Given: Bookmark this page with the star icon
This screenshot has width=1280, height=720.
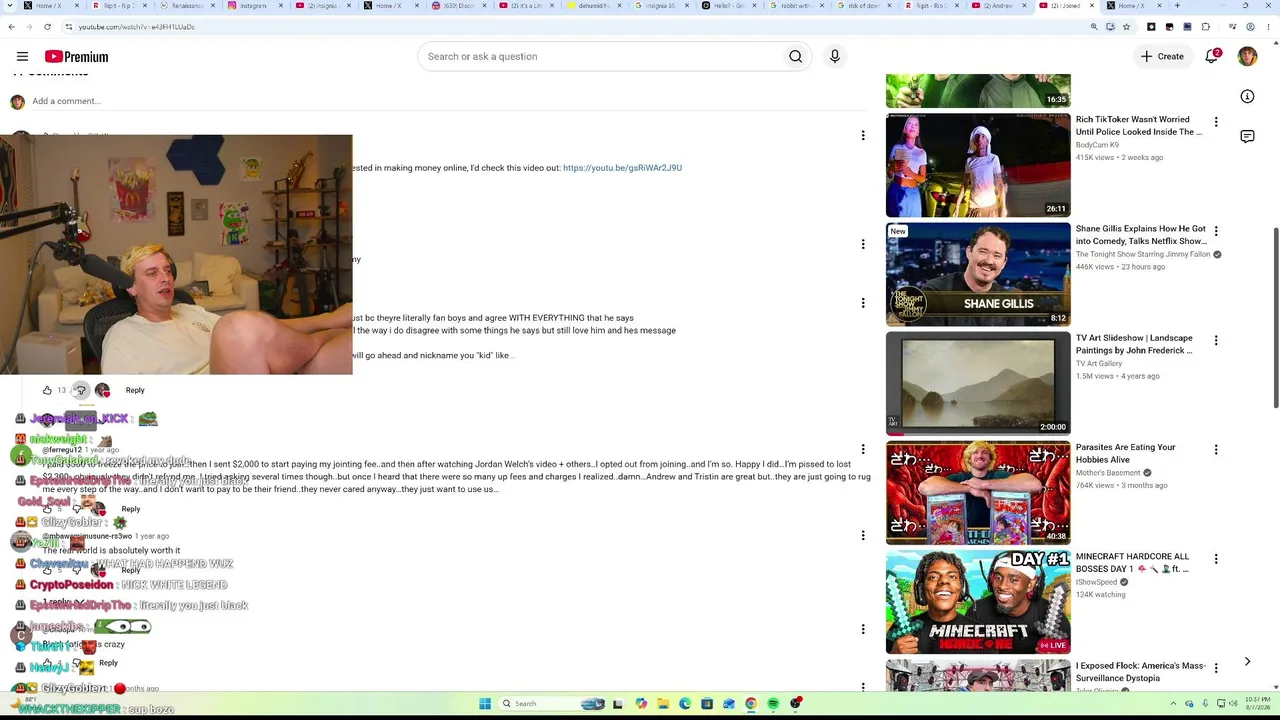Looking at the screenshot, I should tap(1126, 27).
